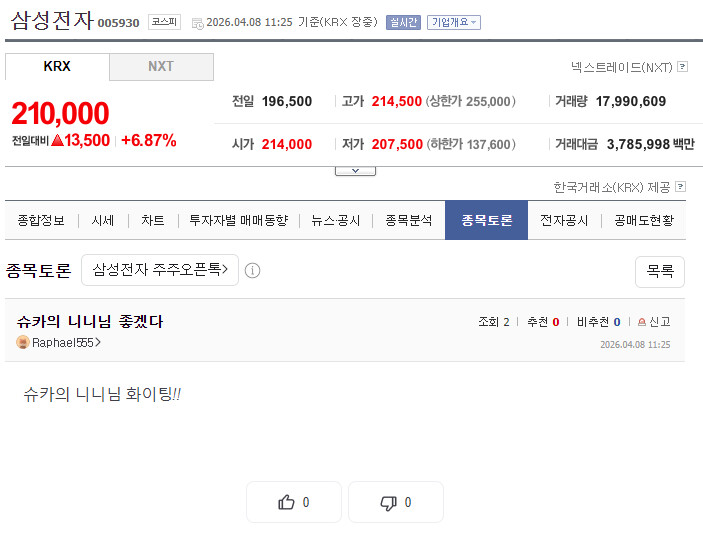The width and height of the screenshot is (703, 553).
Task: Click the 삼성전자 stock title
Action: [x=52, y=21]
